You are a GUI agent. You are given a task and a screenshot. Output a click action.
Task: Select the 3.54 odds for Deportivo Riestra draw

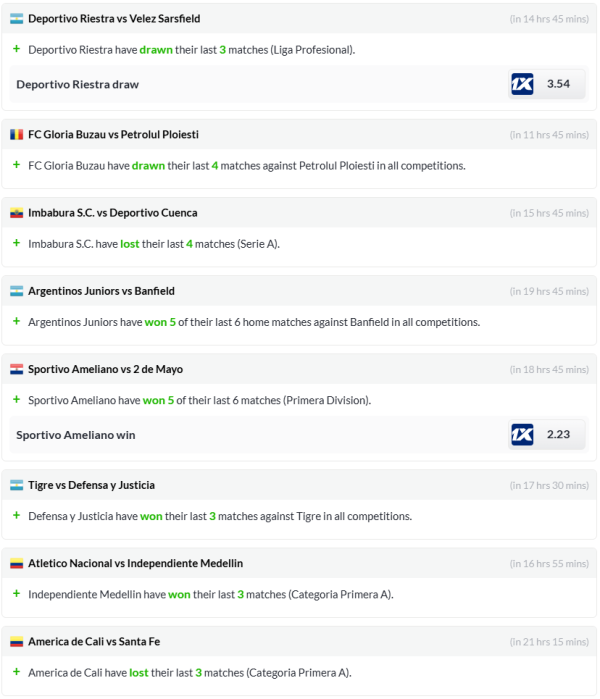tap(558, 84)
